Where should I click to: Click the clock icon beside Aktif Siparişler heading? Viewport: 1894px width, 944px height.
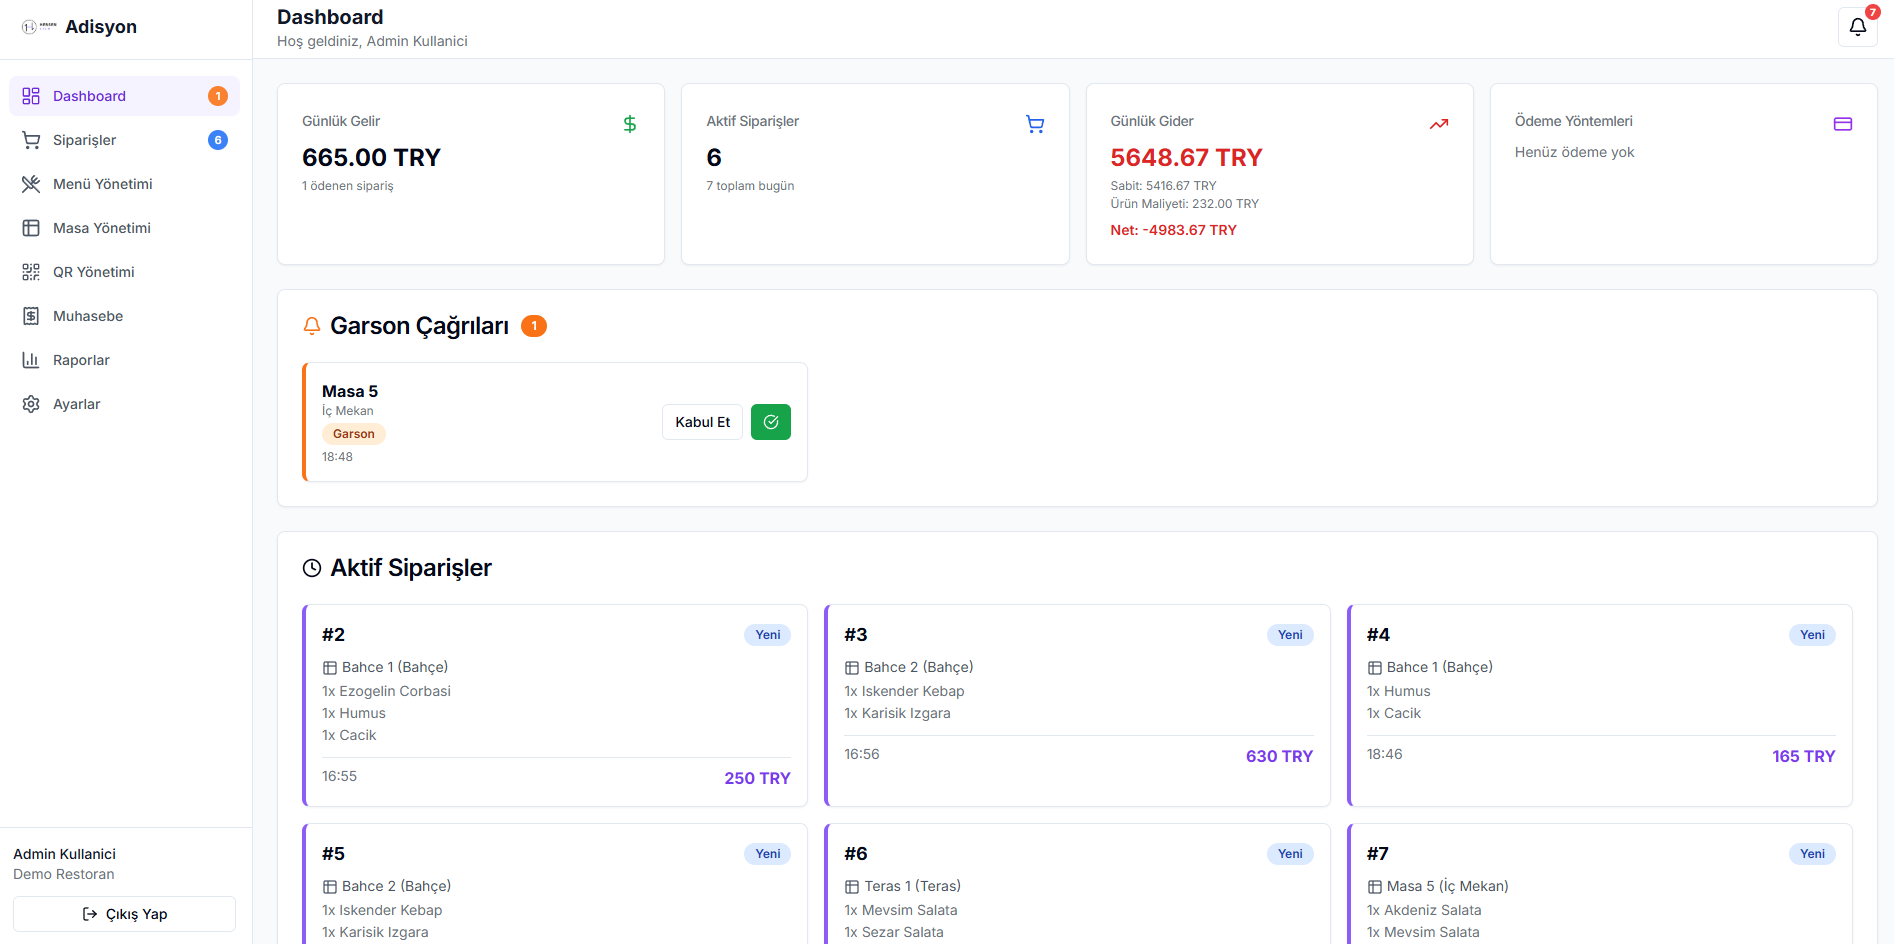pos(312,568)
